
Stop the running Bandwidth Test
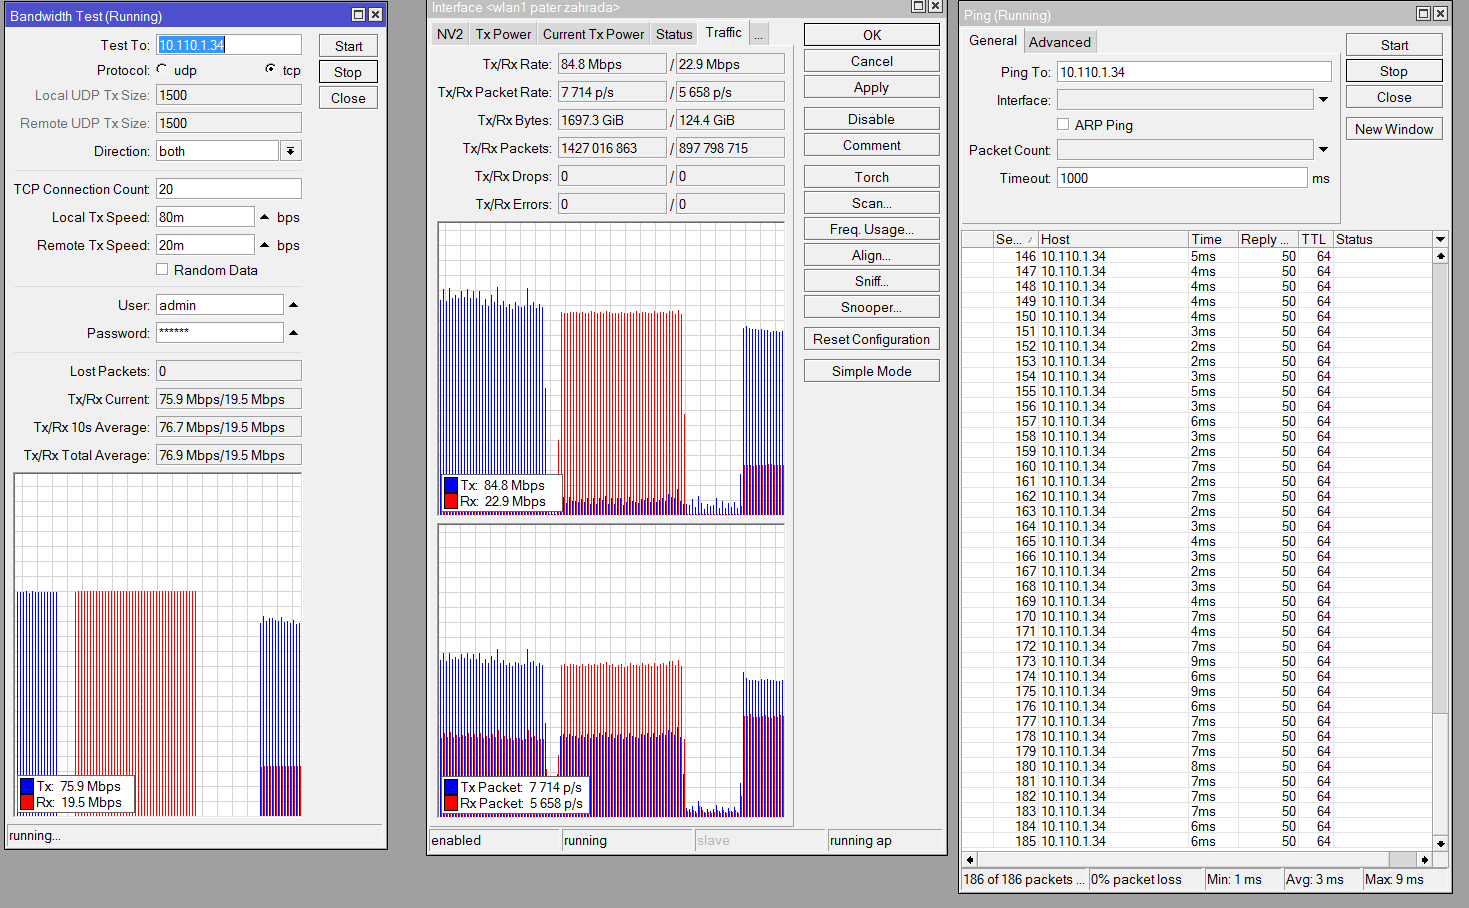348,72
